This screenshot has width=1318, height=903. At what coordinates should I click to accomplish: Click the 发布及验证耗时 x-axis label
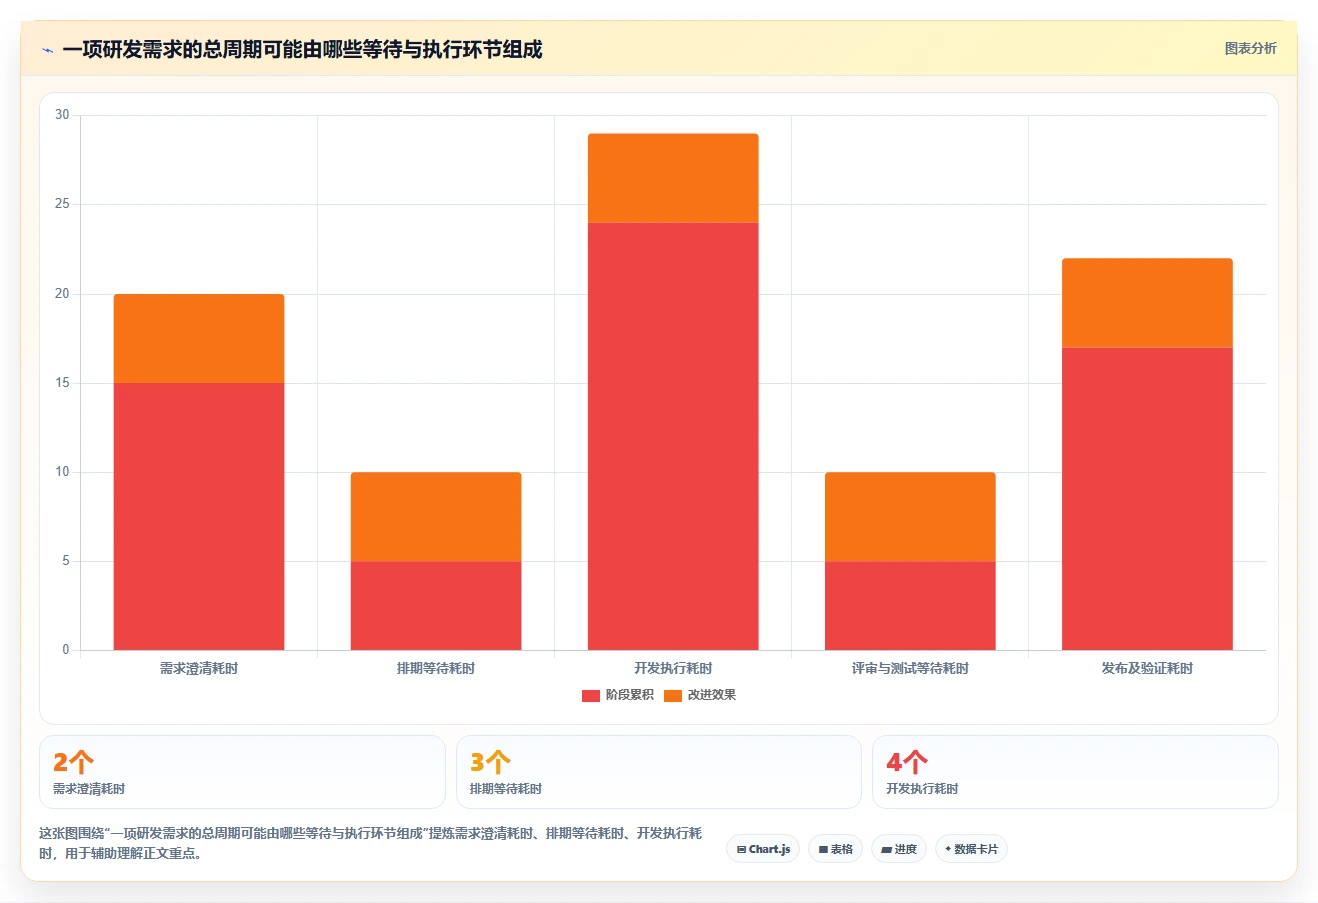[1147, 668]
